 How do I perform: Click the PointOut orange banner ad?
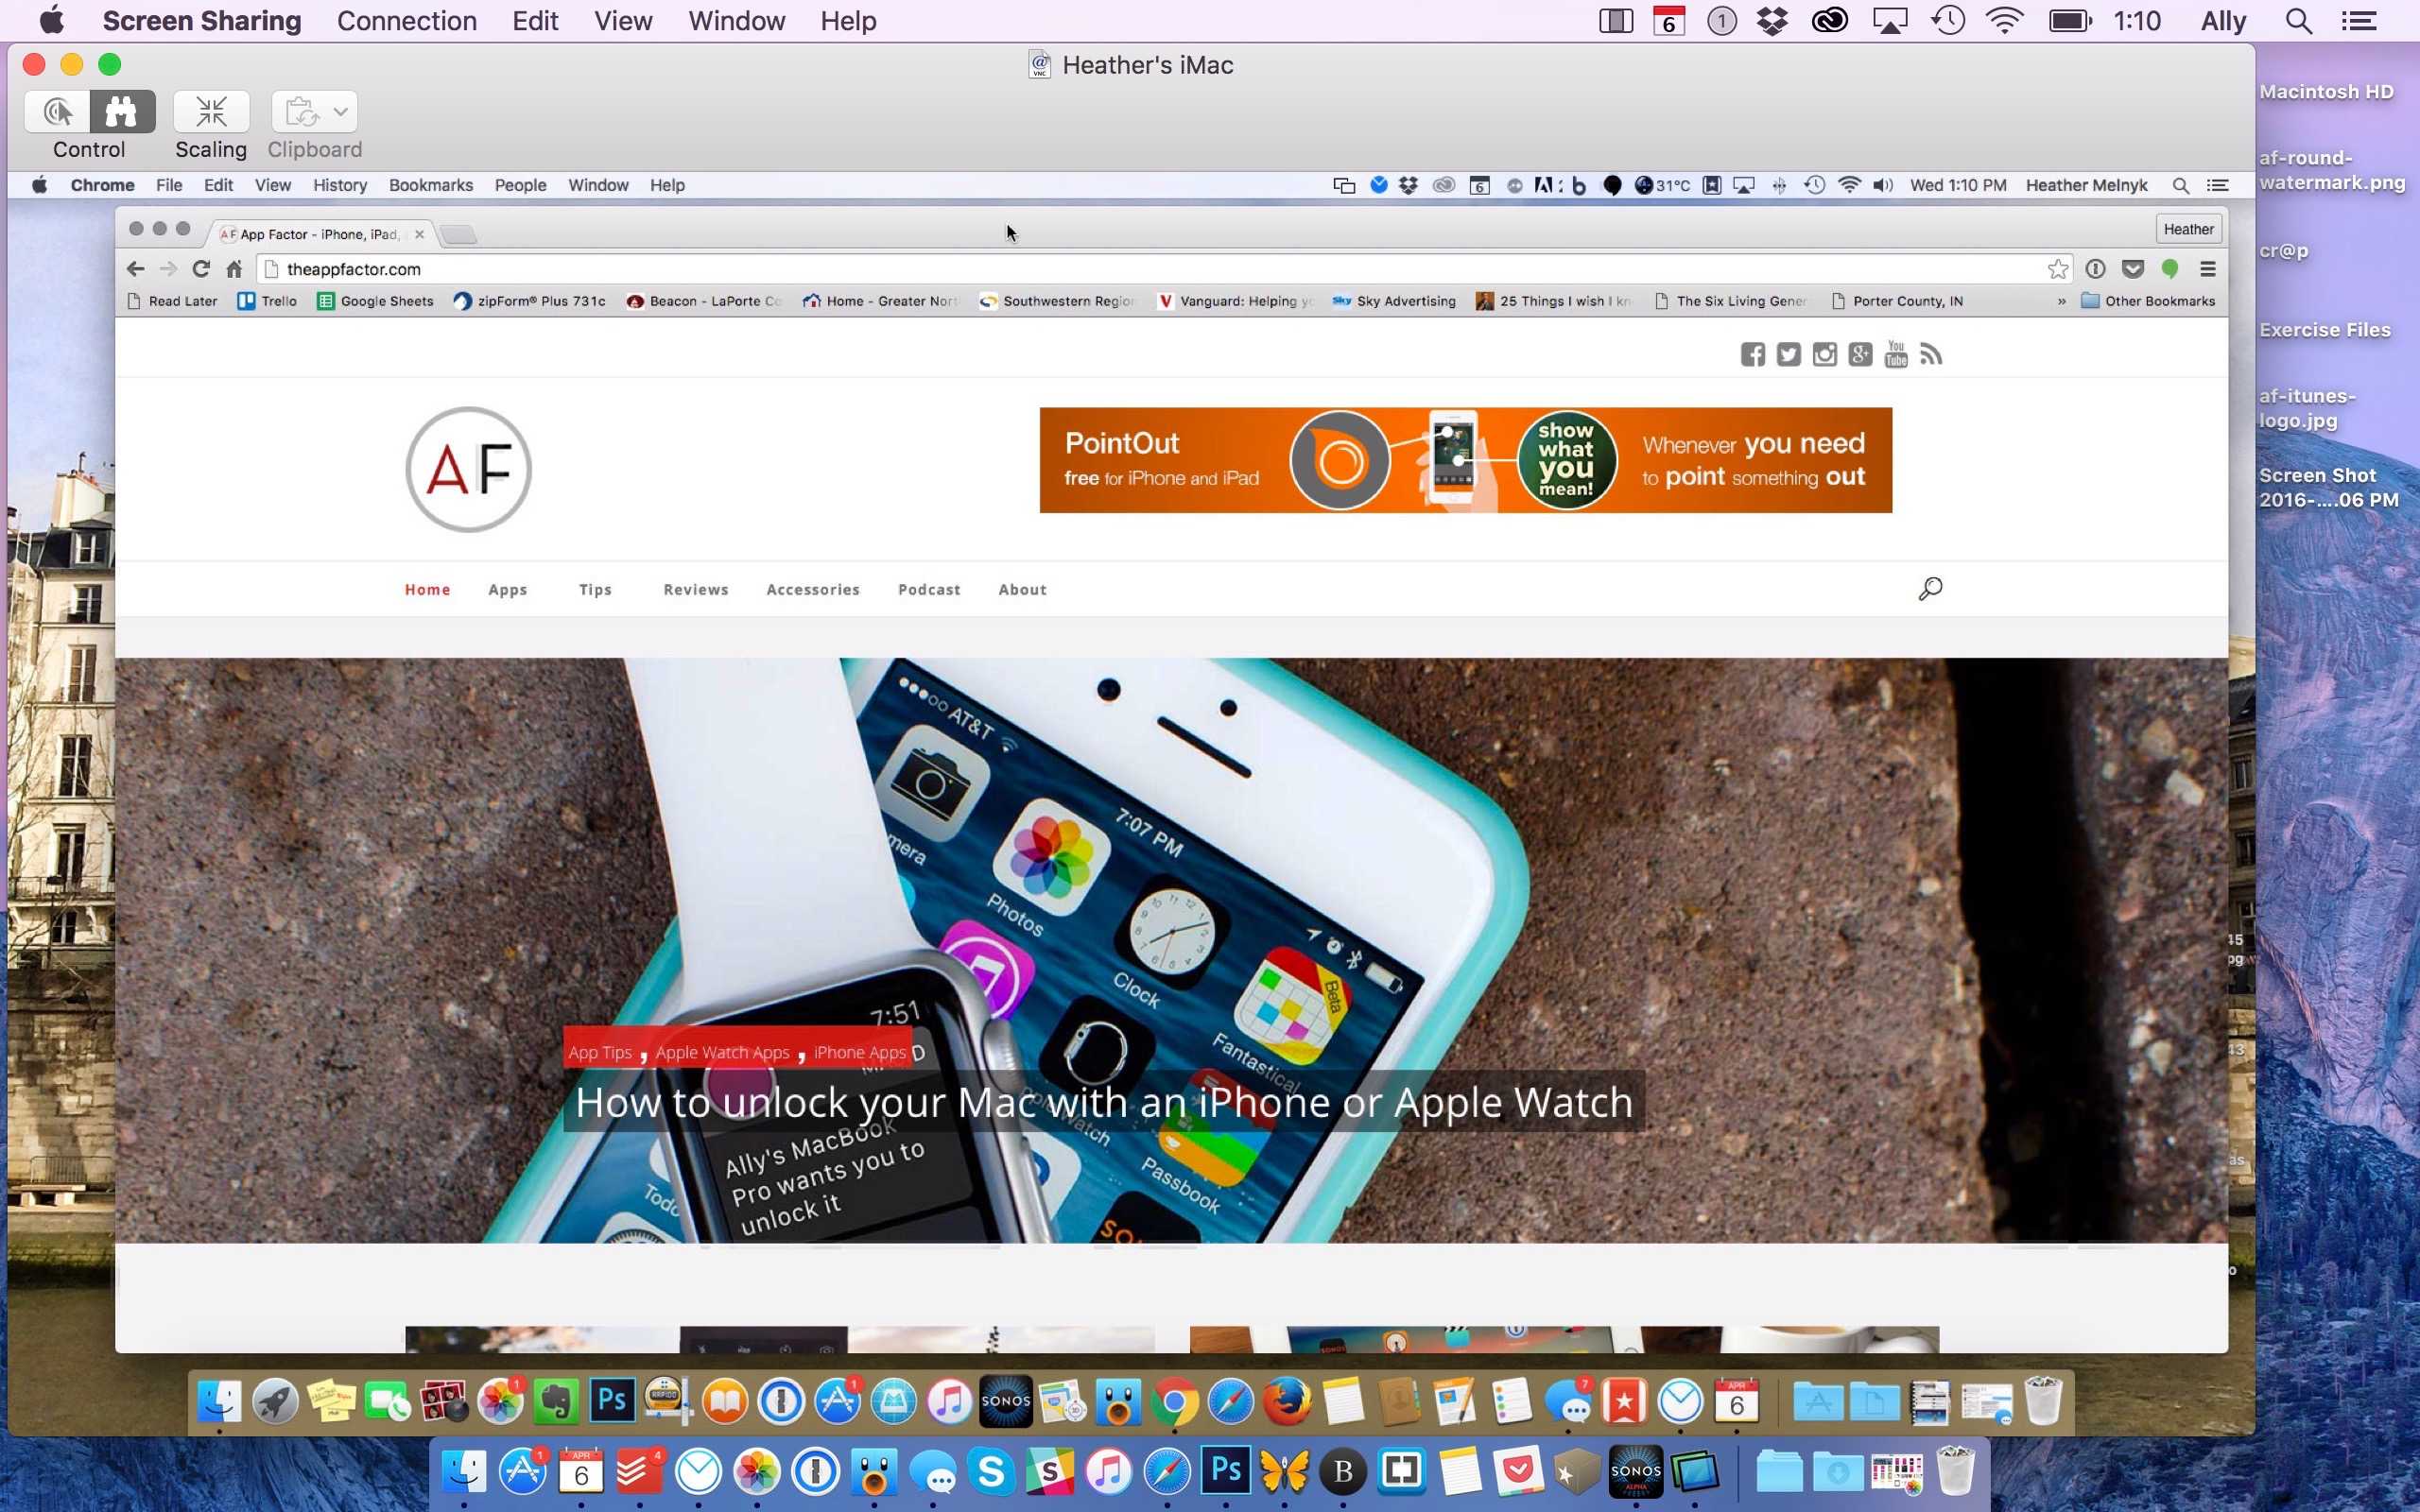pos(1465,460)
